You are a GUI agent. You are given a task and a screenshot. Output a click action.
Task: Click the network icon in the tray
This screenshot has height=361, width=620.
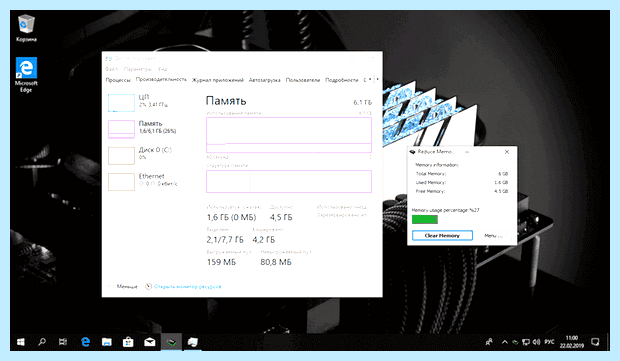[525, 342]
